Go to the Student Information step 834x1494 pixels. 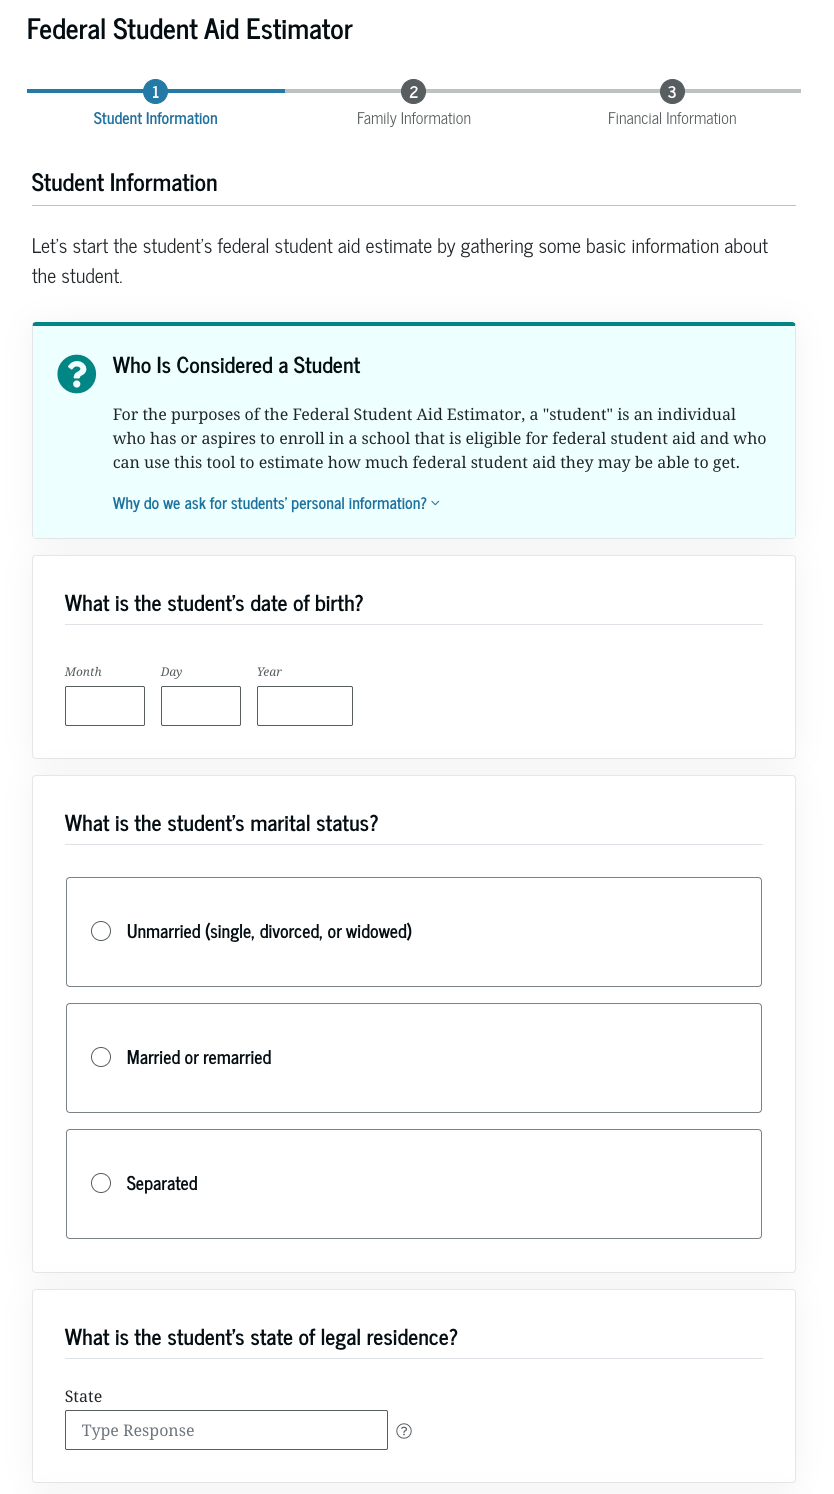click(x=155, y=119)
